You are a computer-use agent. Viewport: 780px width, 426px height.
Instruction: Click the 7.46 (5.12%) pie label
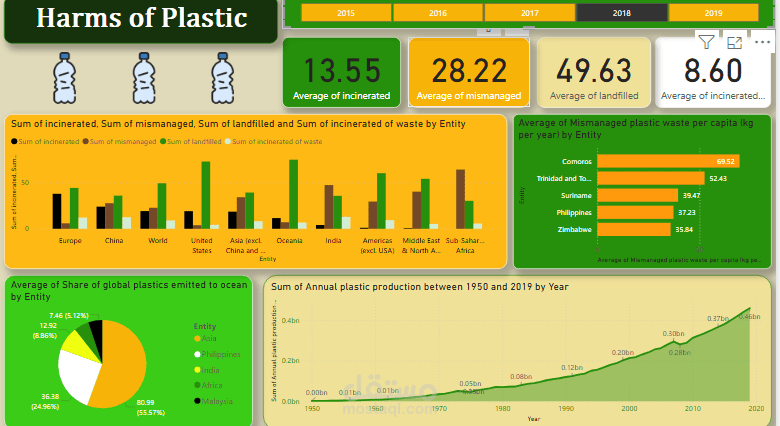(69, 316)
